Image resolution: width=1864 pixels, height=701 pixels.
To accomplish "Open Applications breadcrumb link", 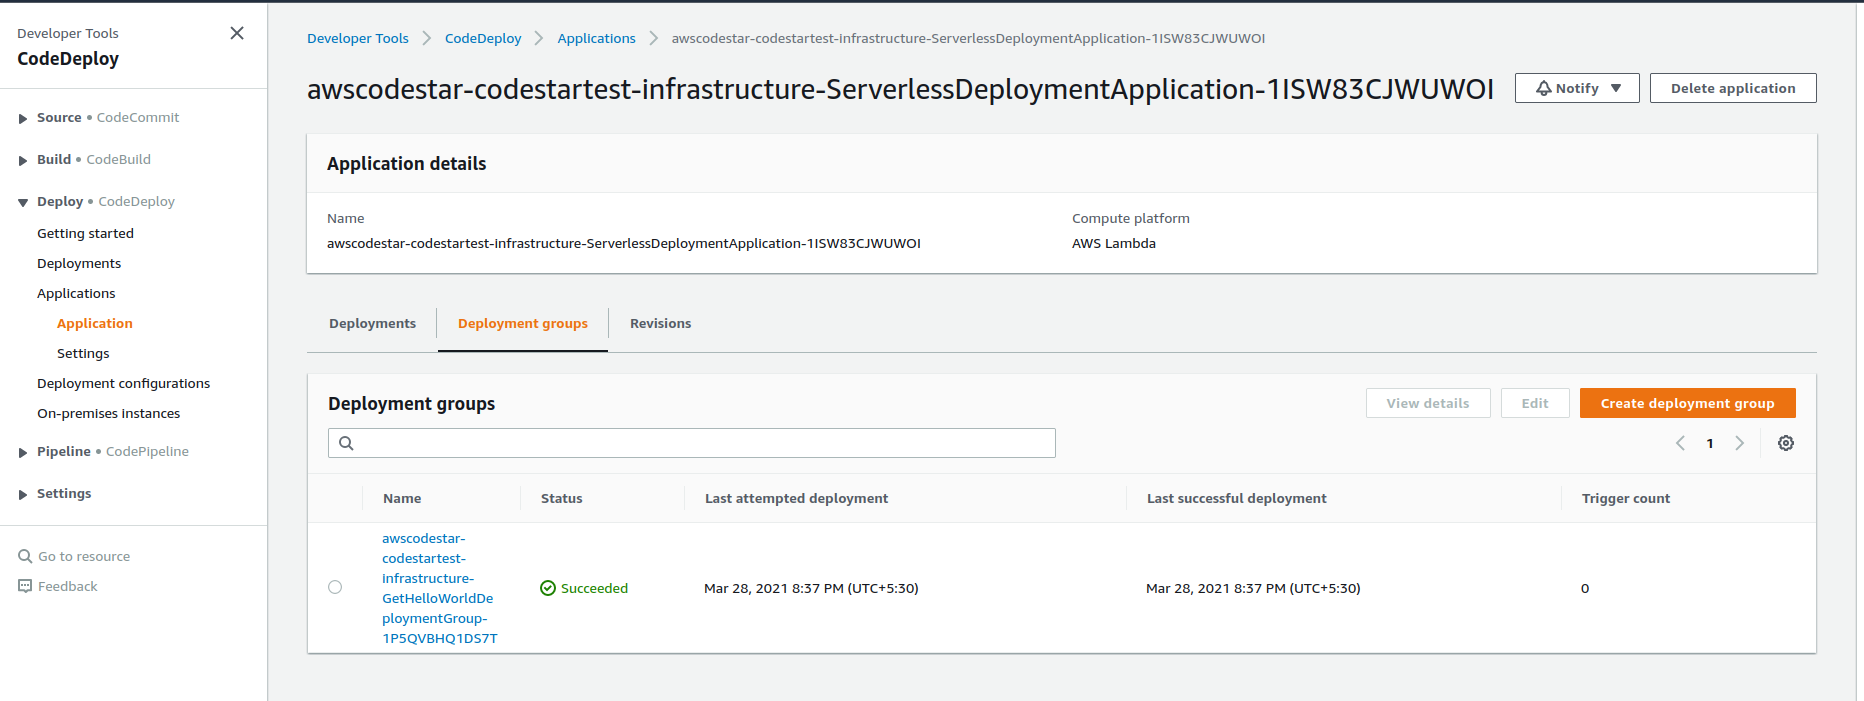I will point(596,38).
